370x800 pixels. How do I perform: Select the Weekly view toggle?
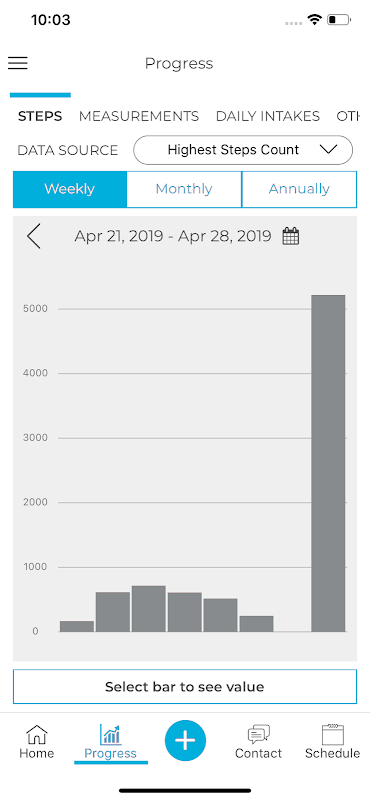69,189
